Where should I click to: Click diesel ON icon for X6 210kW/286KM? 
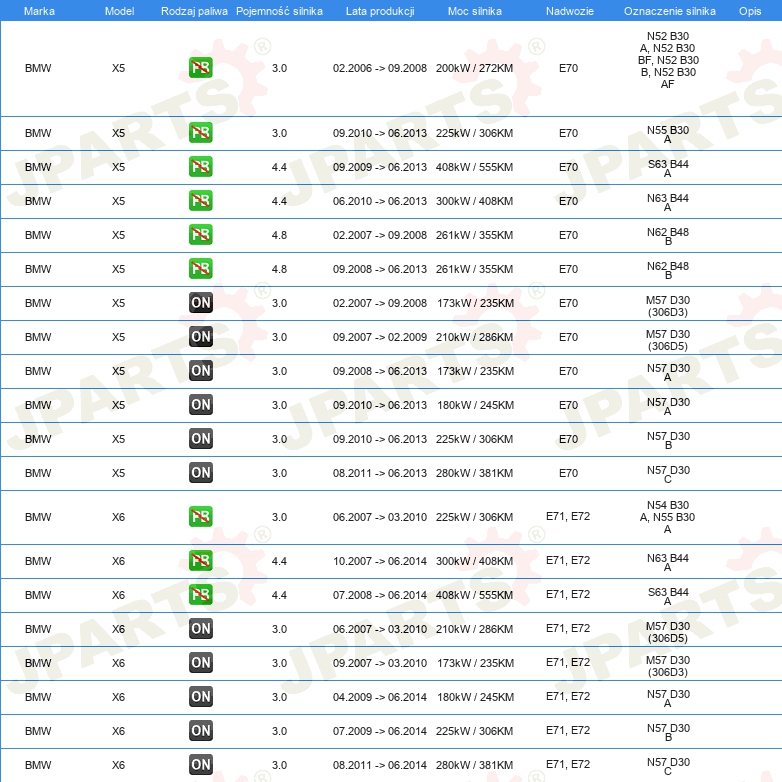point(200,629)
